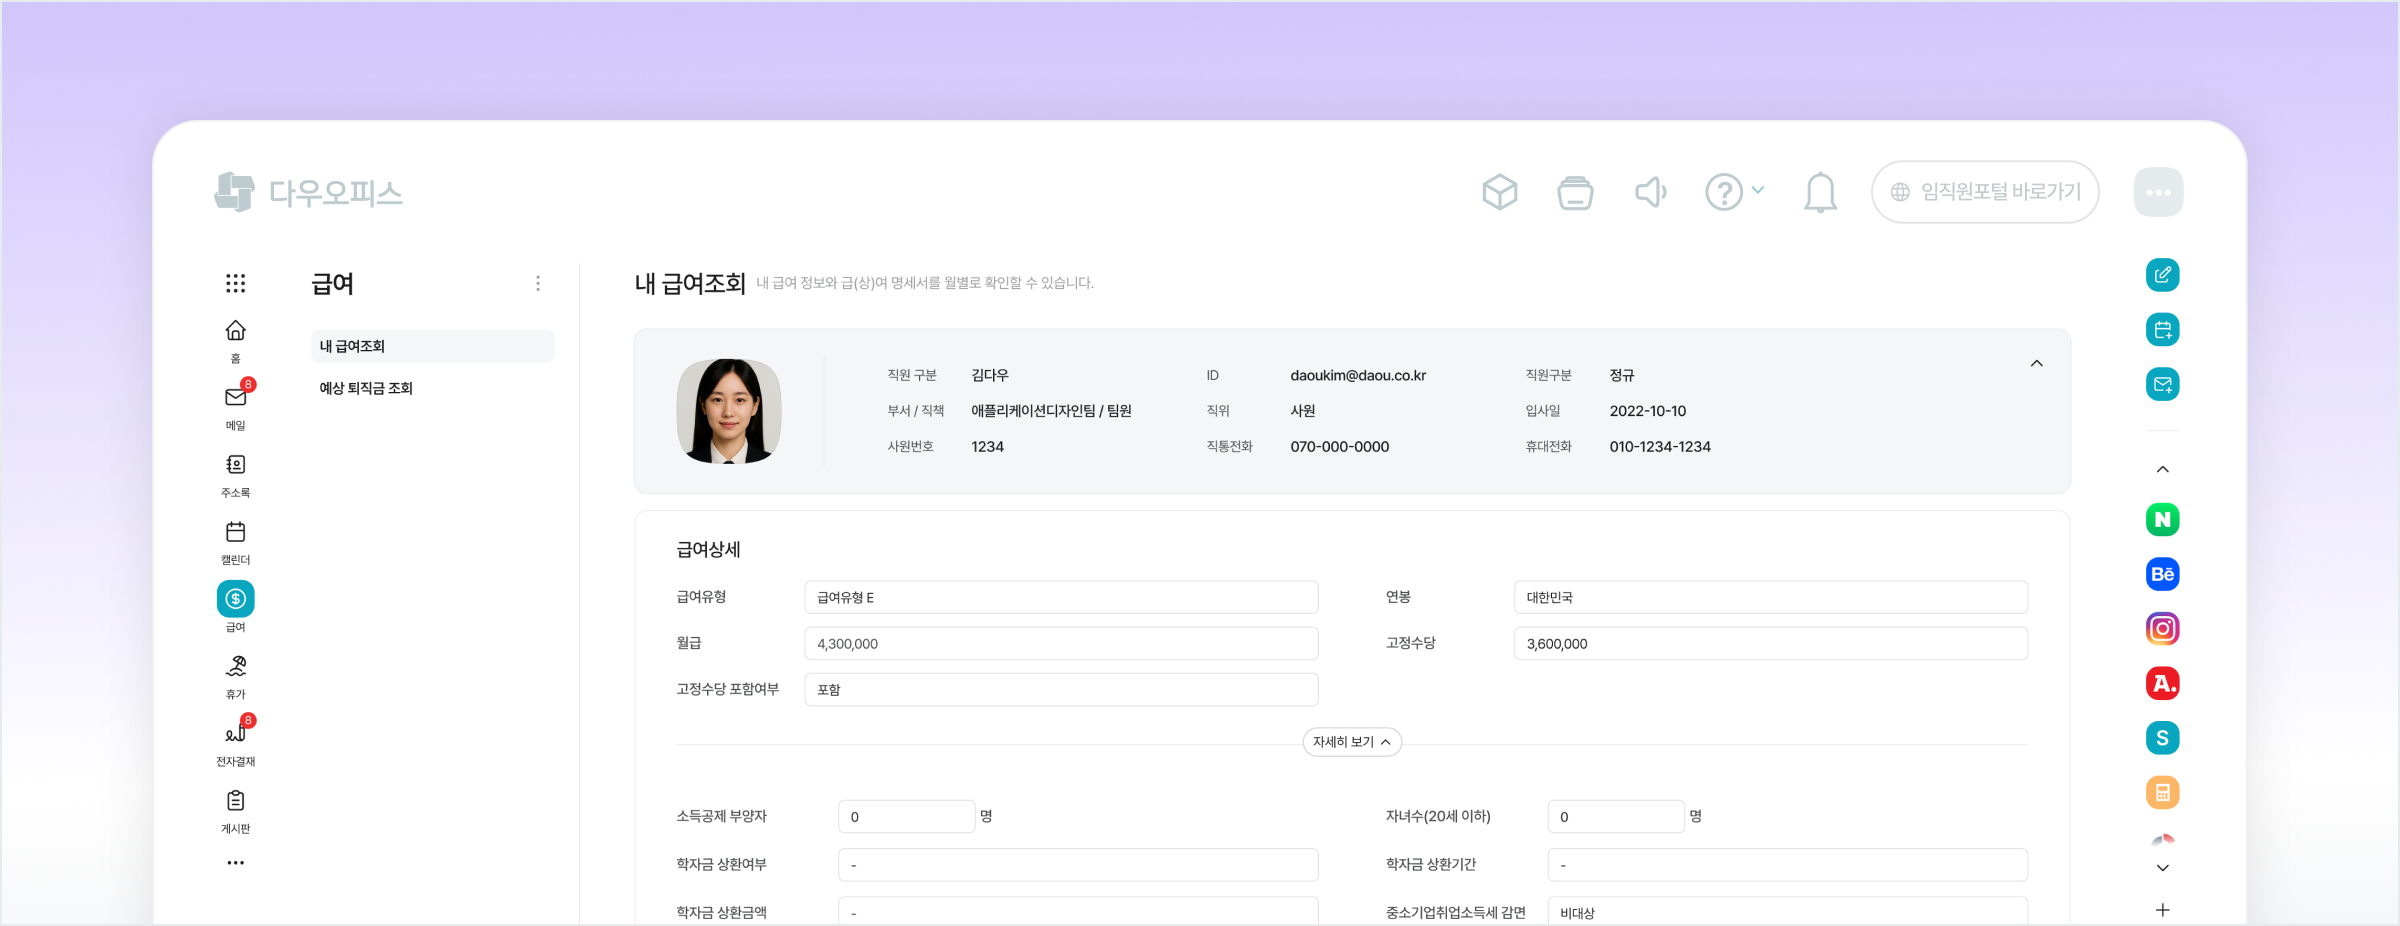Click the teal compose/edit shortcut icon
Viewport: 2400px width, 926px height.
(x=2162, y=275)
